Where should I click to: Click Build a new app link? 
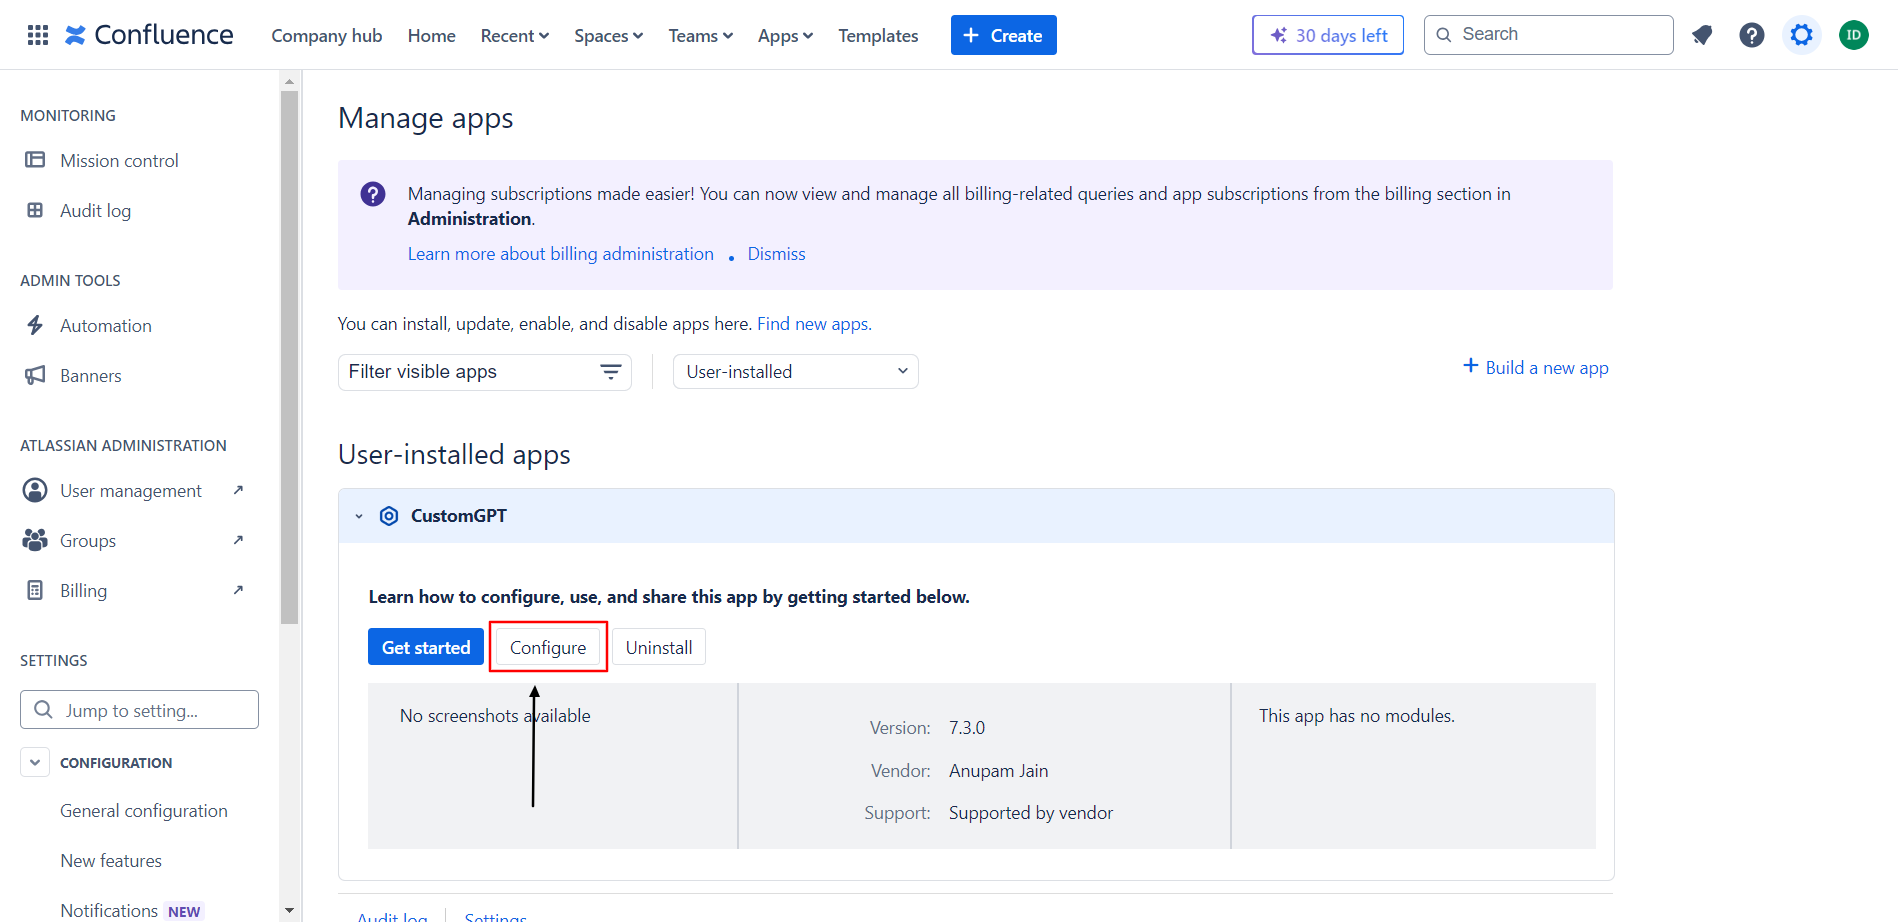tap(1547, 368)
